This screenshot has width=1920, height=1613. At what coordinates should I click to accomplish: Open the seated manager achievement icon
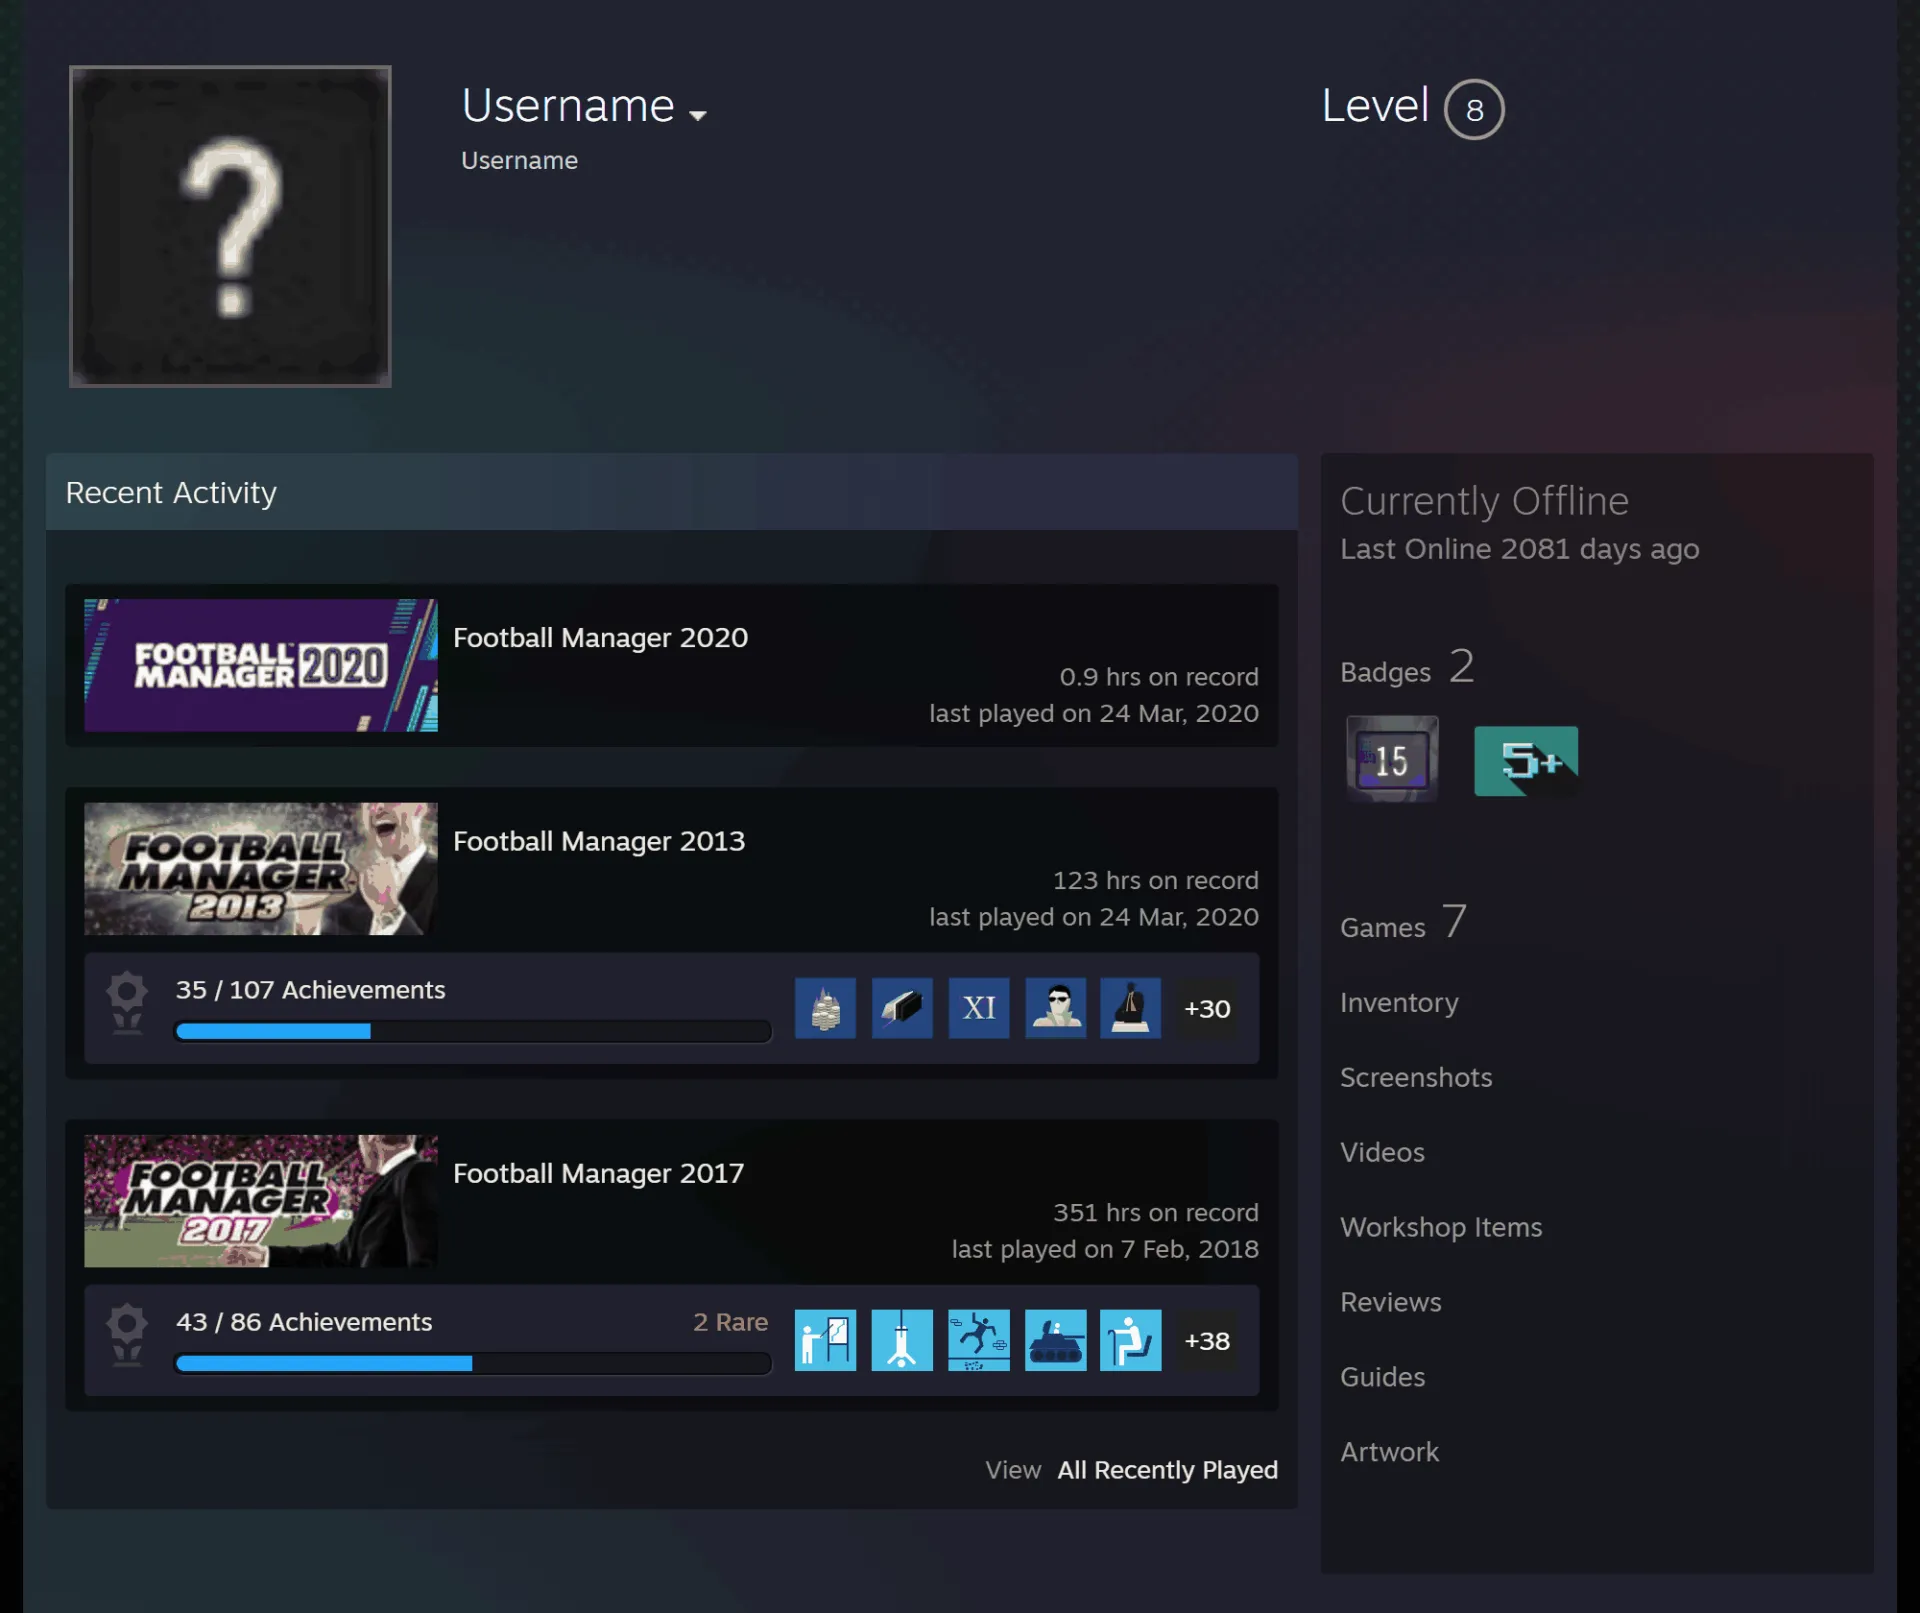[1131, 1340]
